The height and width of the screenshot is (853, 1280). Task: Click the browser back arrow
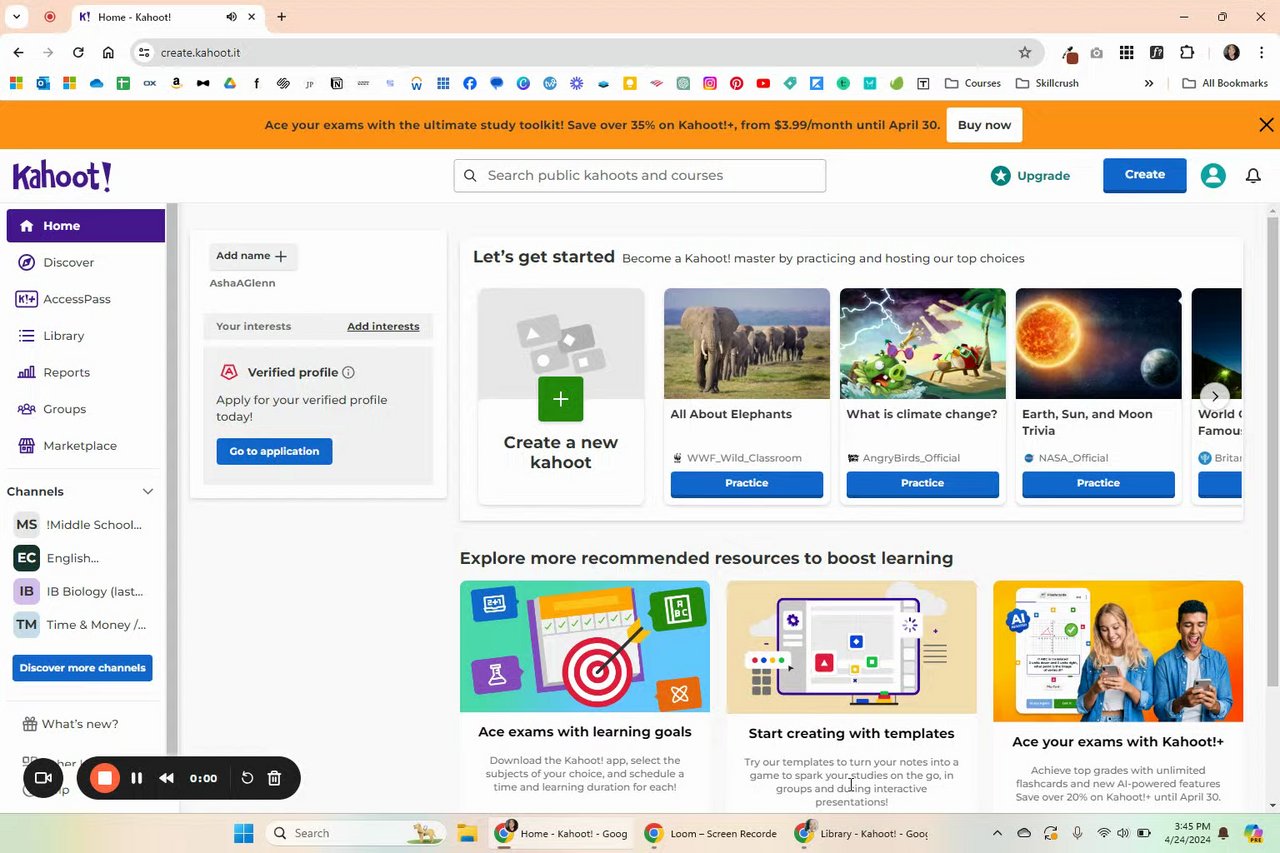19,52
